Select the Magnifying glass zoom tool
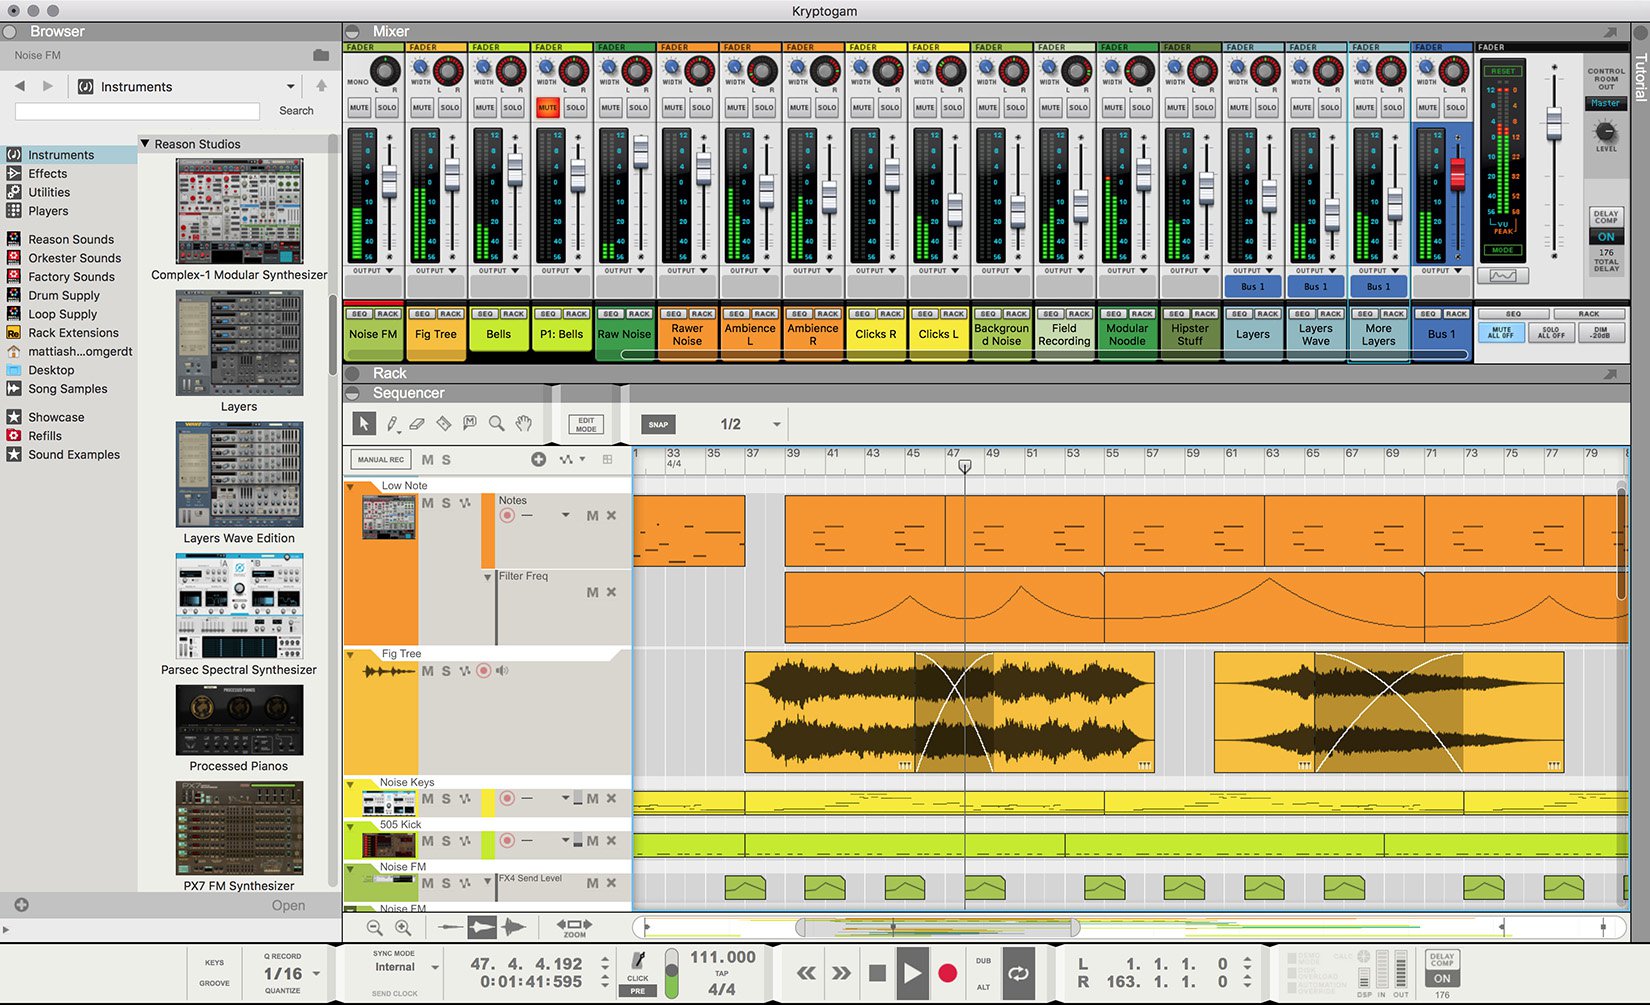This screenshot has width=1650, height=1005. tap(496, 424)
